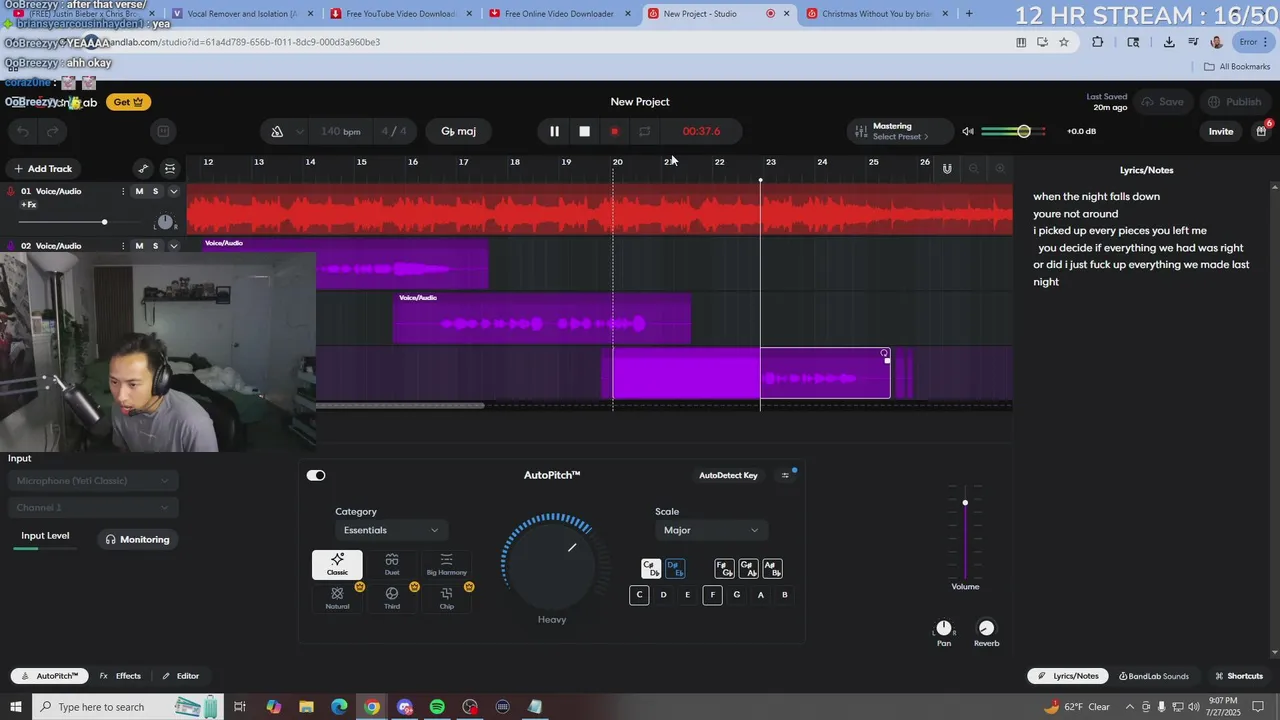Image resolution: width=1280 pixels, height=720 pixels.
Task: Select the Duet AutoPitch preset
Action: [392, 565]
